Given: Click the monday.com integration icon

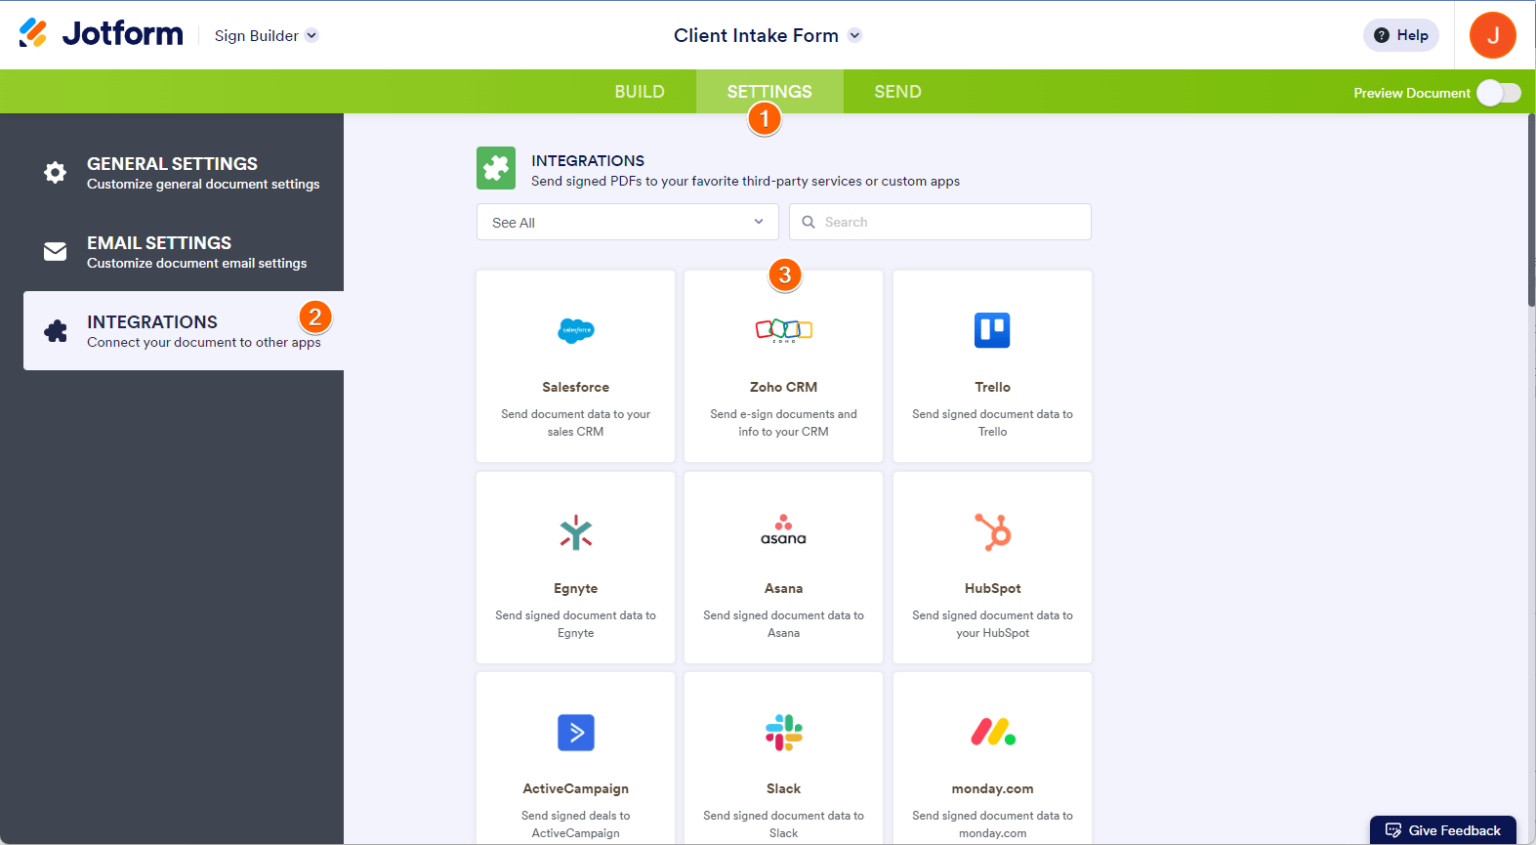Looking at the screenshot, I should tap(991, 731).
